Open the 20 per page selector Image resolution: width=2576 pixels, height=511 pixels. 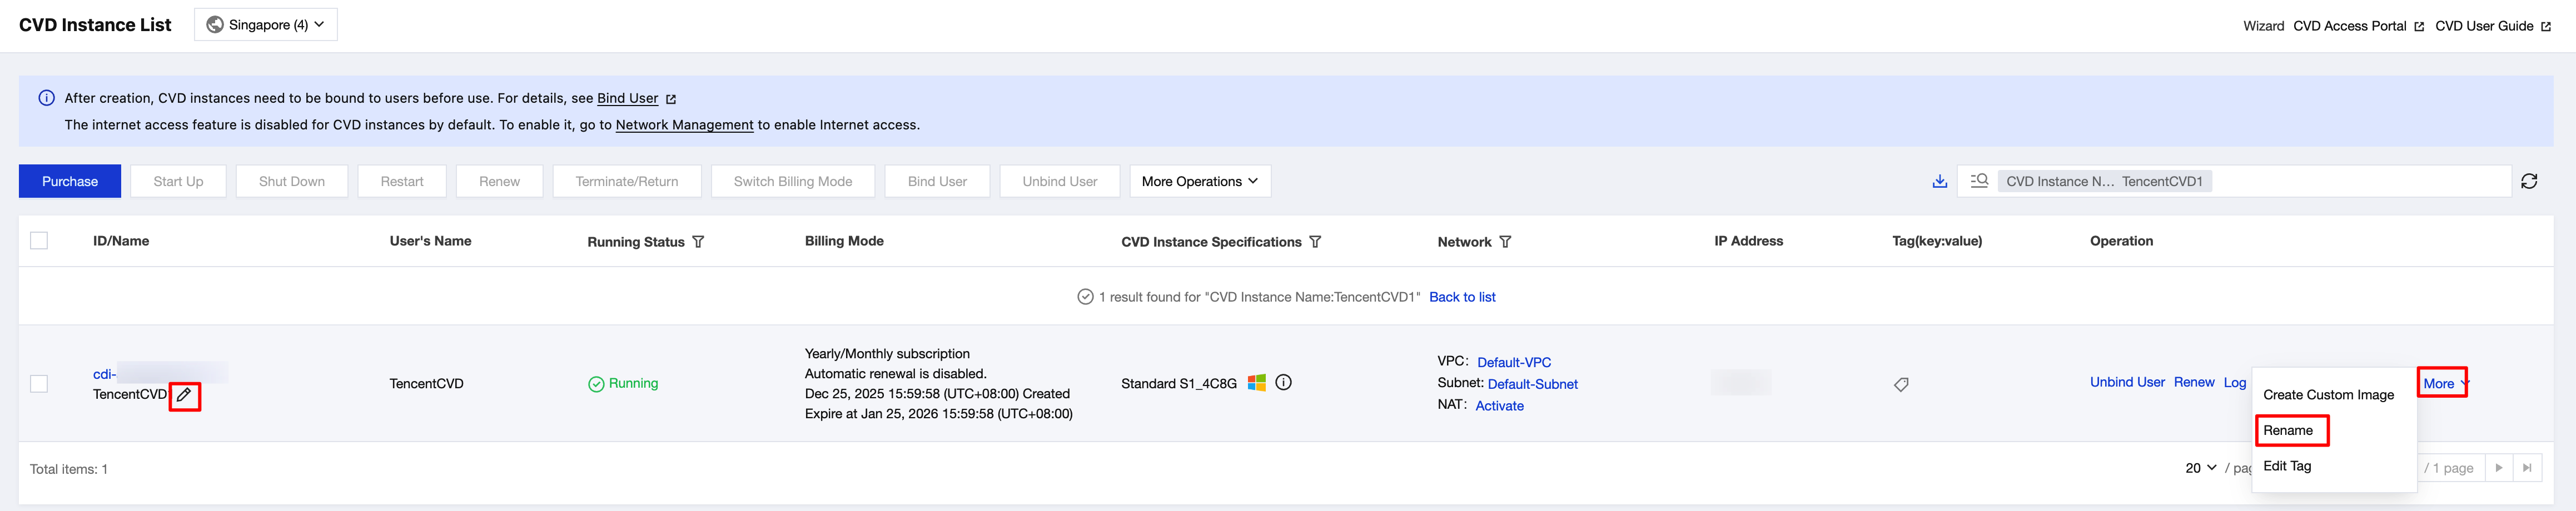point(2200,468)
